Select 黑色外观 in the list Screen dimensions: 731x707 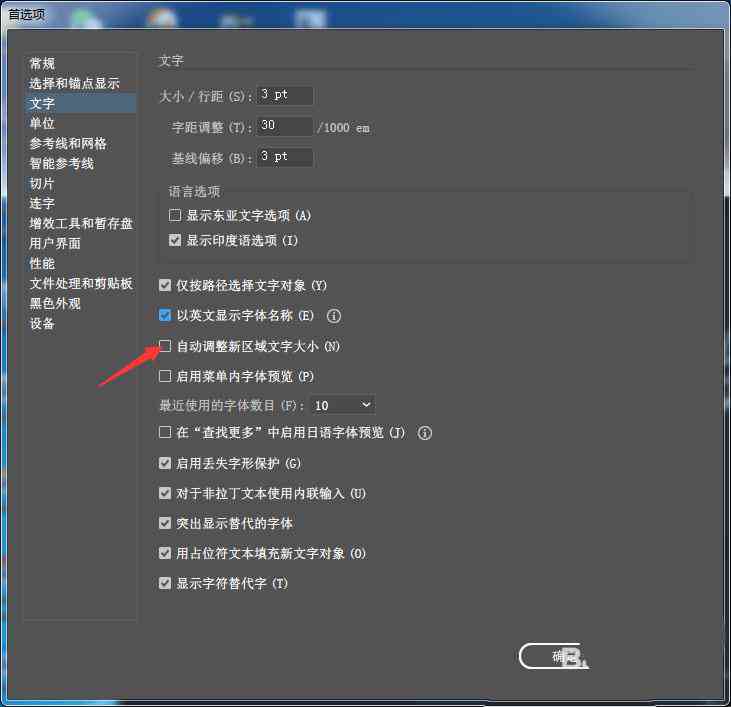55,304
